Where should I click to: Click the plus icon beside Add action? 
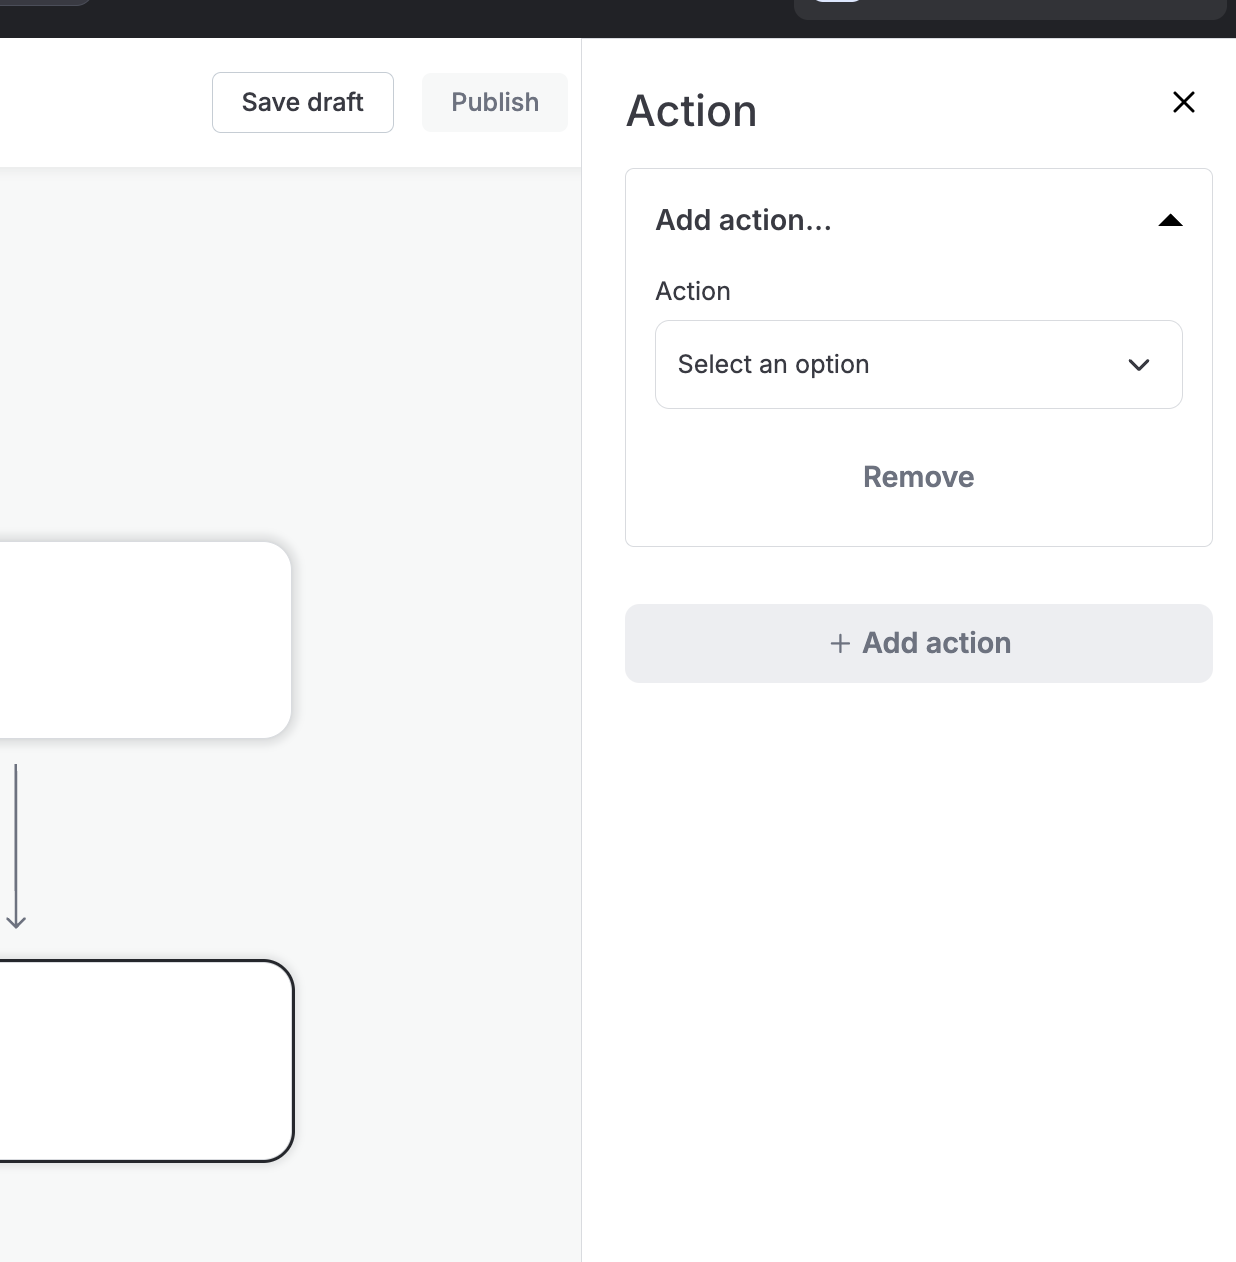840,643
